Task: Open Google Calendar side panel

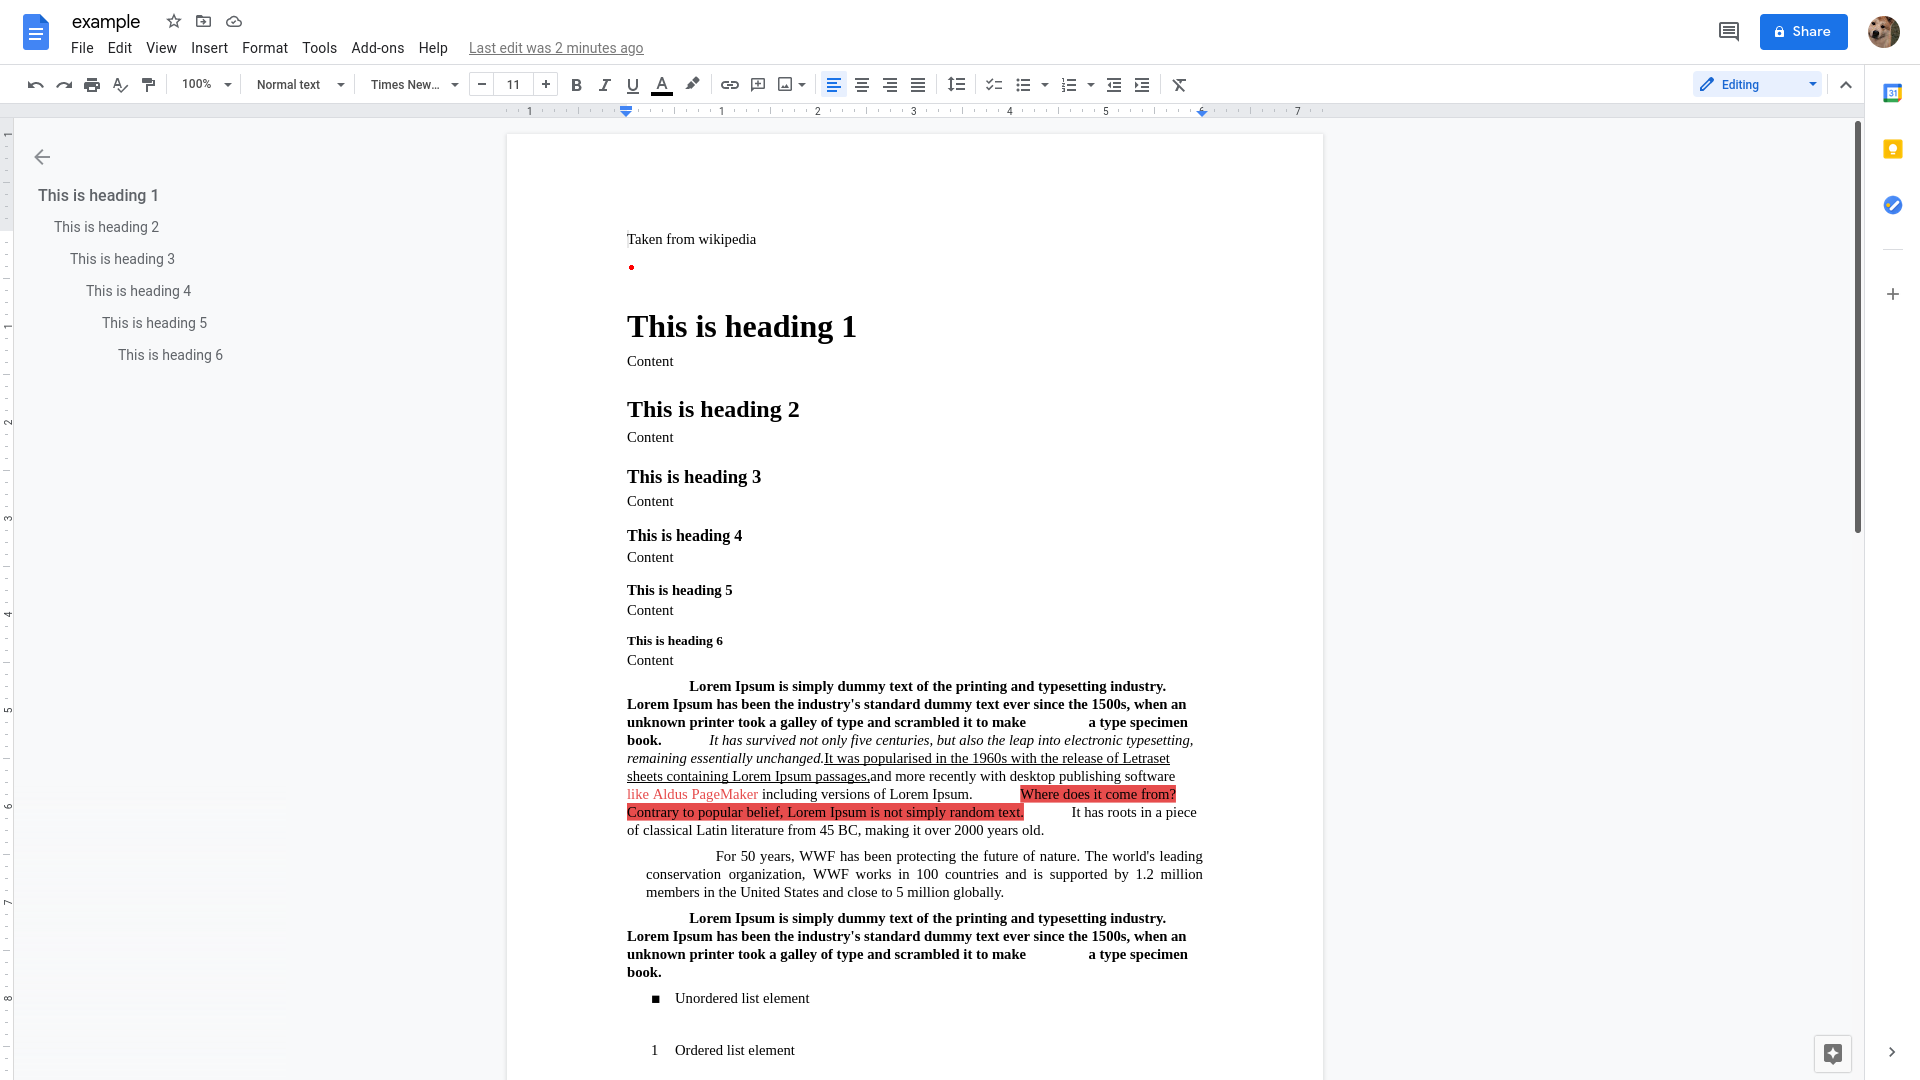Action: (x=1892, y=93)
